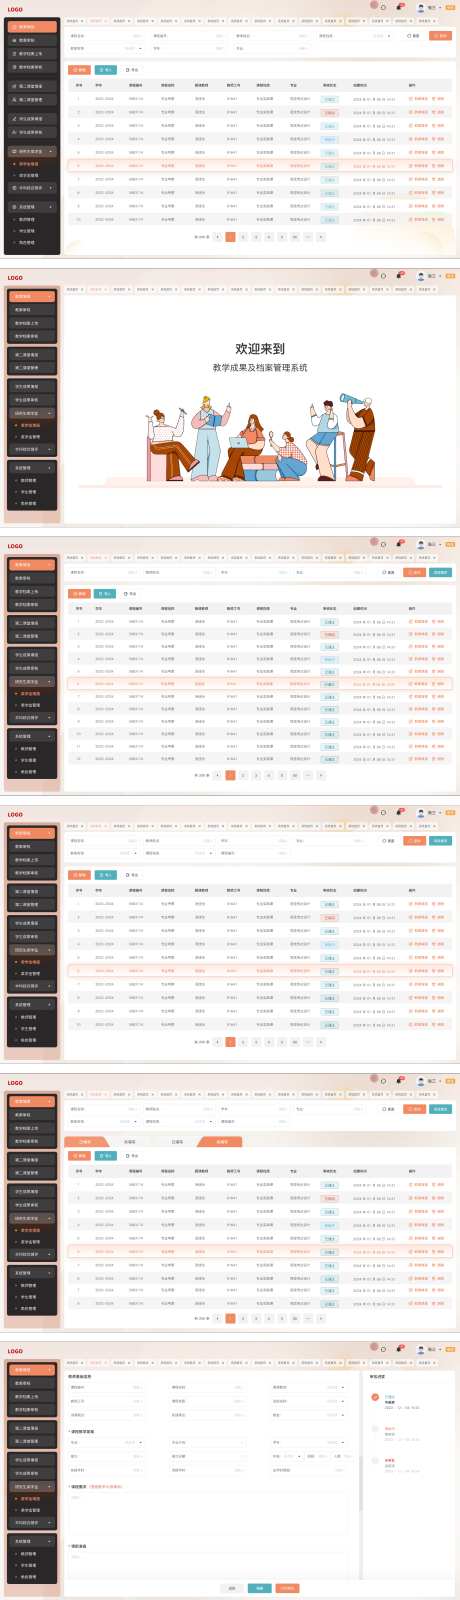Image resolution: width=460 pixels, height=1600 pixels.
Task: Click the notification bell on the welcome page
Action: pyautogui.click(x=399, y=276)
